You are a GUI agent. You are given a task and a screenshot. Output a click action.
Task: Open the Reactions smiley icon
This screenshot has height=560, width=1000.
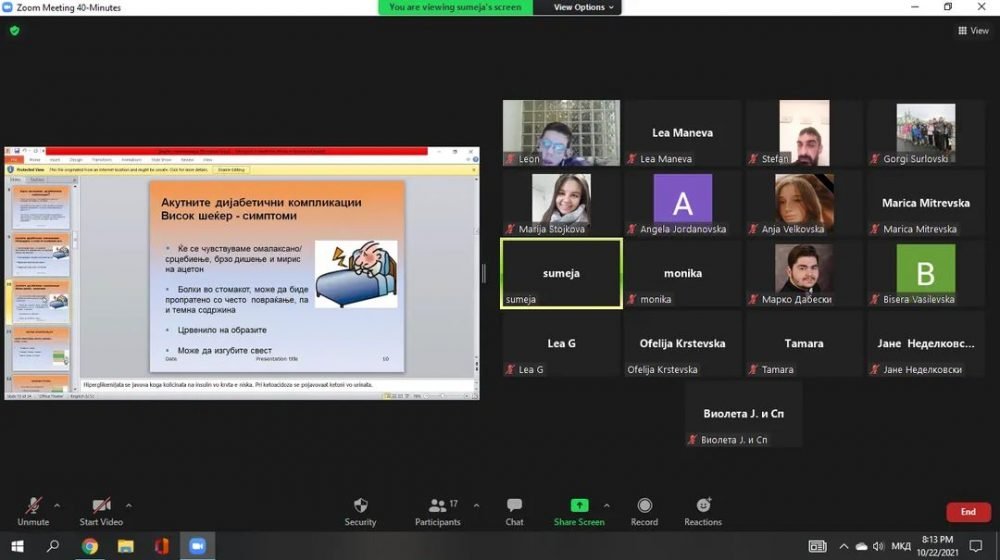click(x=703, y=506)
